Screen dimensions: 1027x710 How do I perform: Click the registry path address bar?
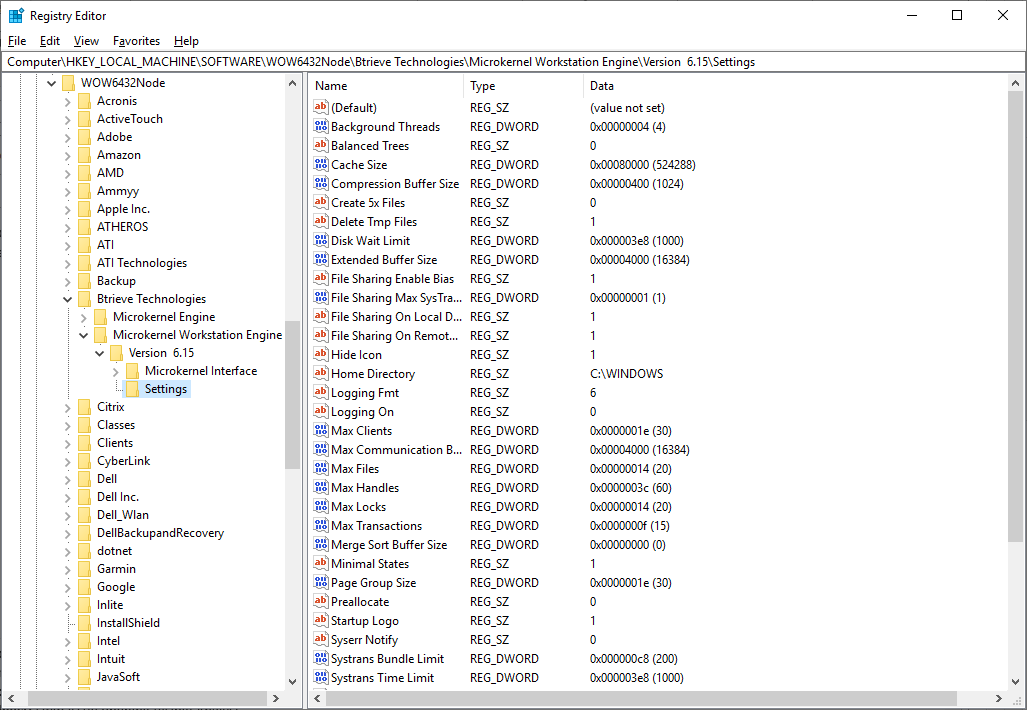point(513,62)
